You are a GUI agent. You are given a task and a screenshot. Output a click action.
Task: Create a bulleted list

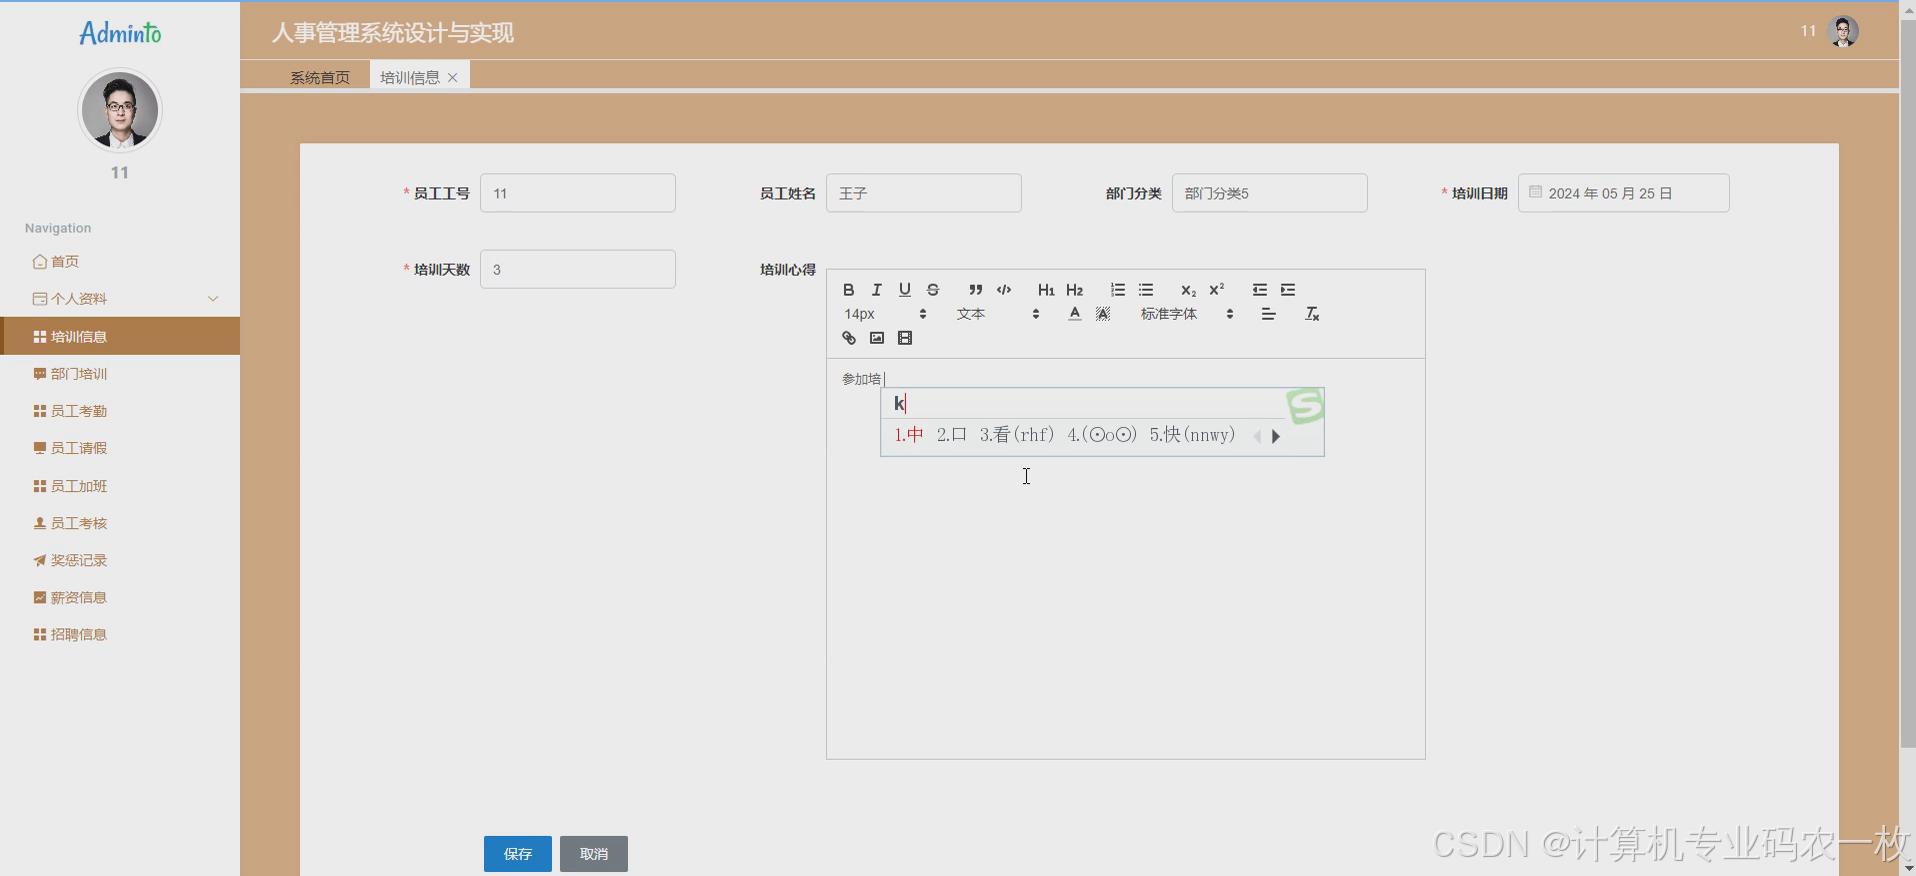tap(1146, 290)
